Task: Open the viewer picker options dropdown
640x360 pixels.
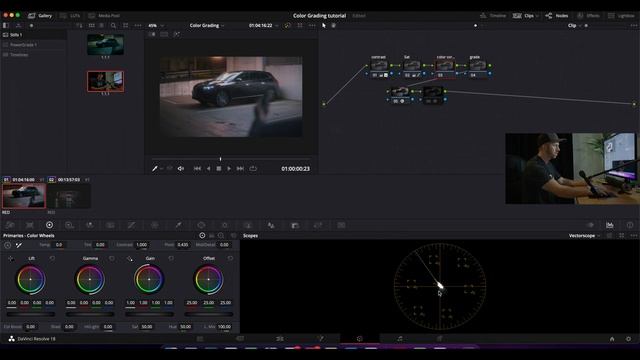Action: [162, 168]
